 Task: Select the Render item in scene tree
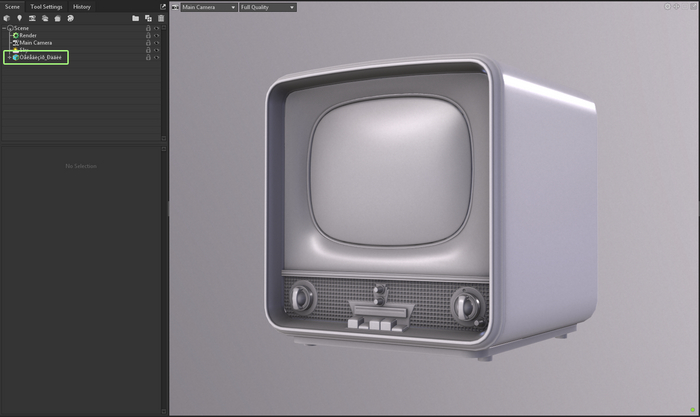pos(28,35)
